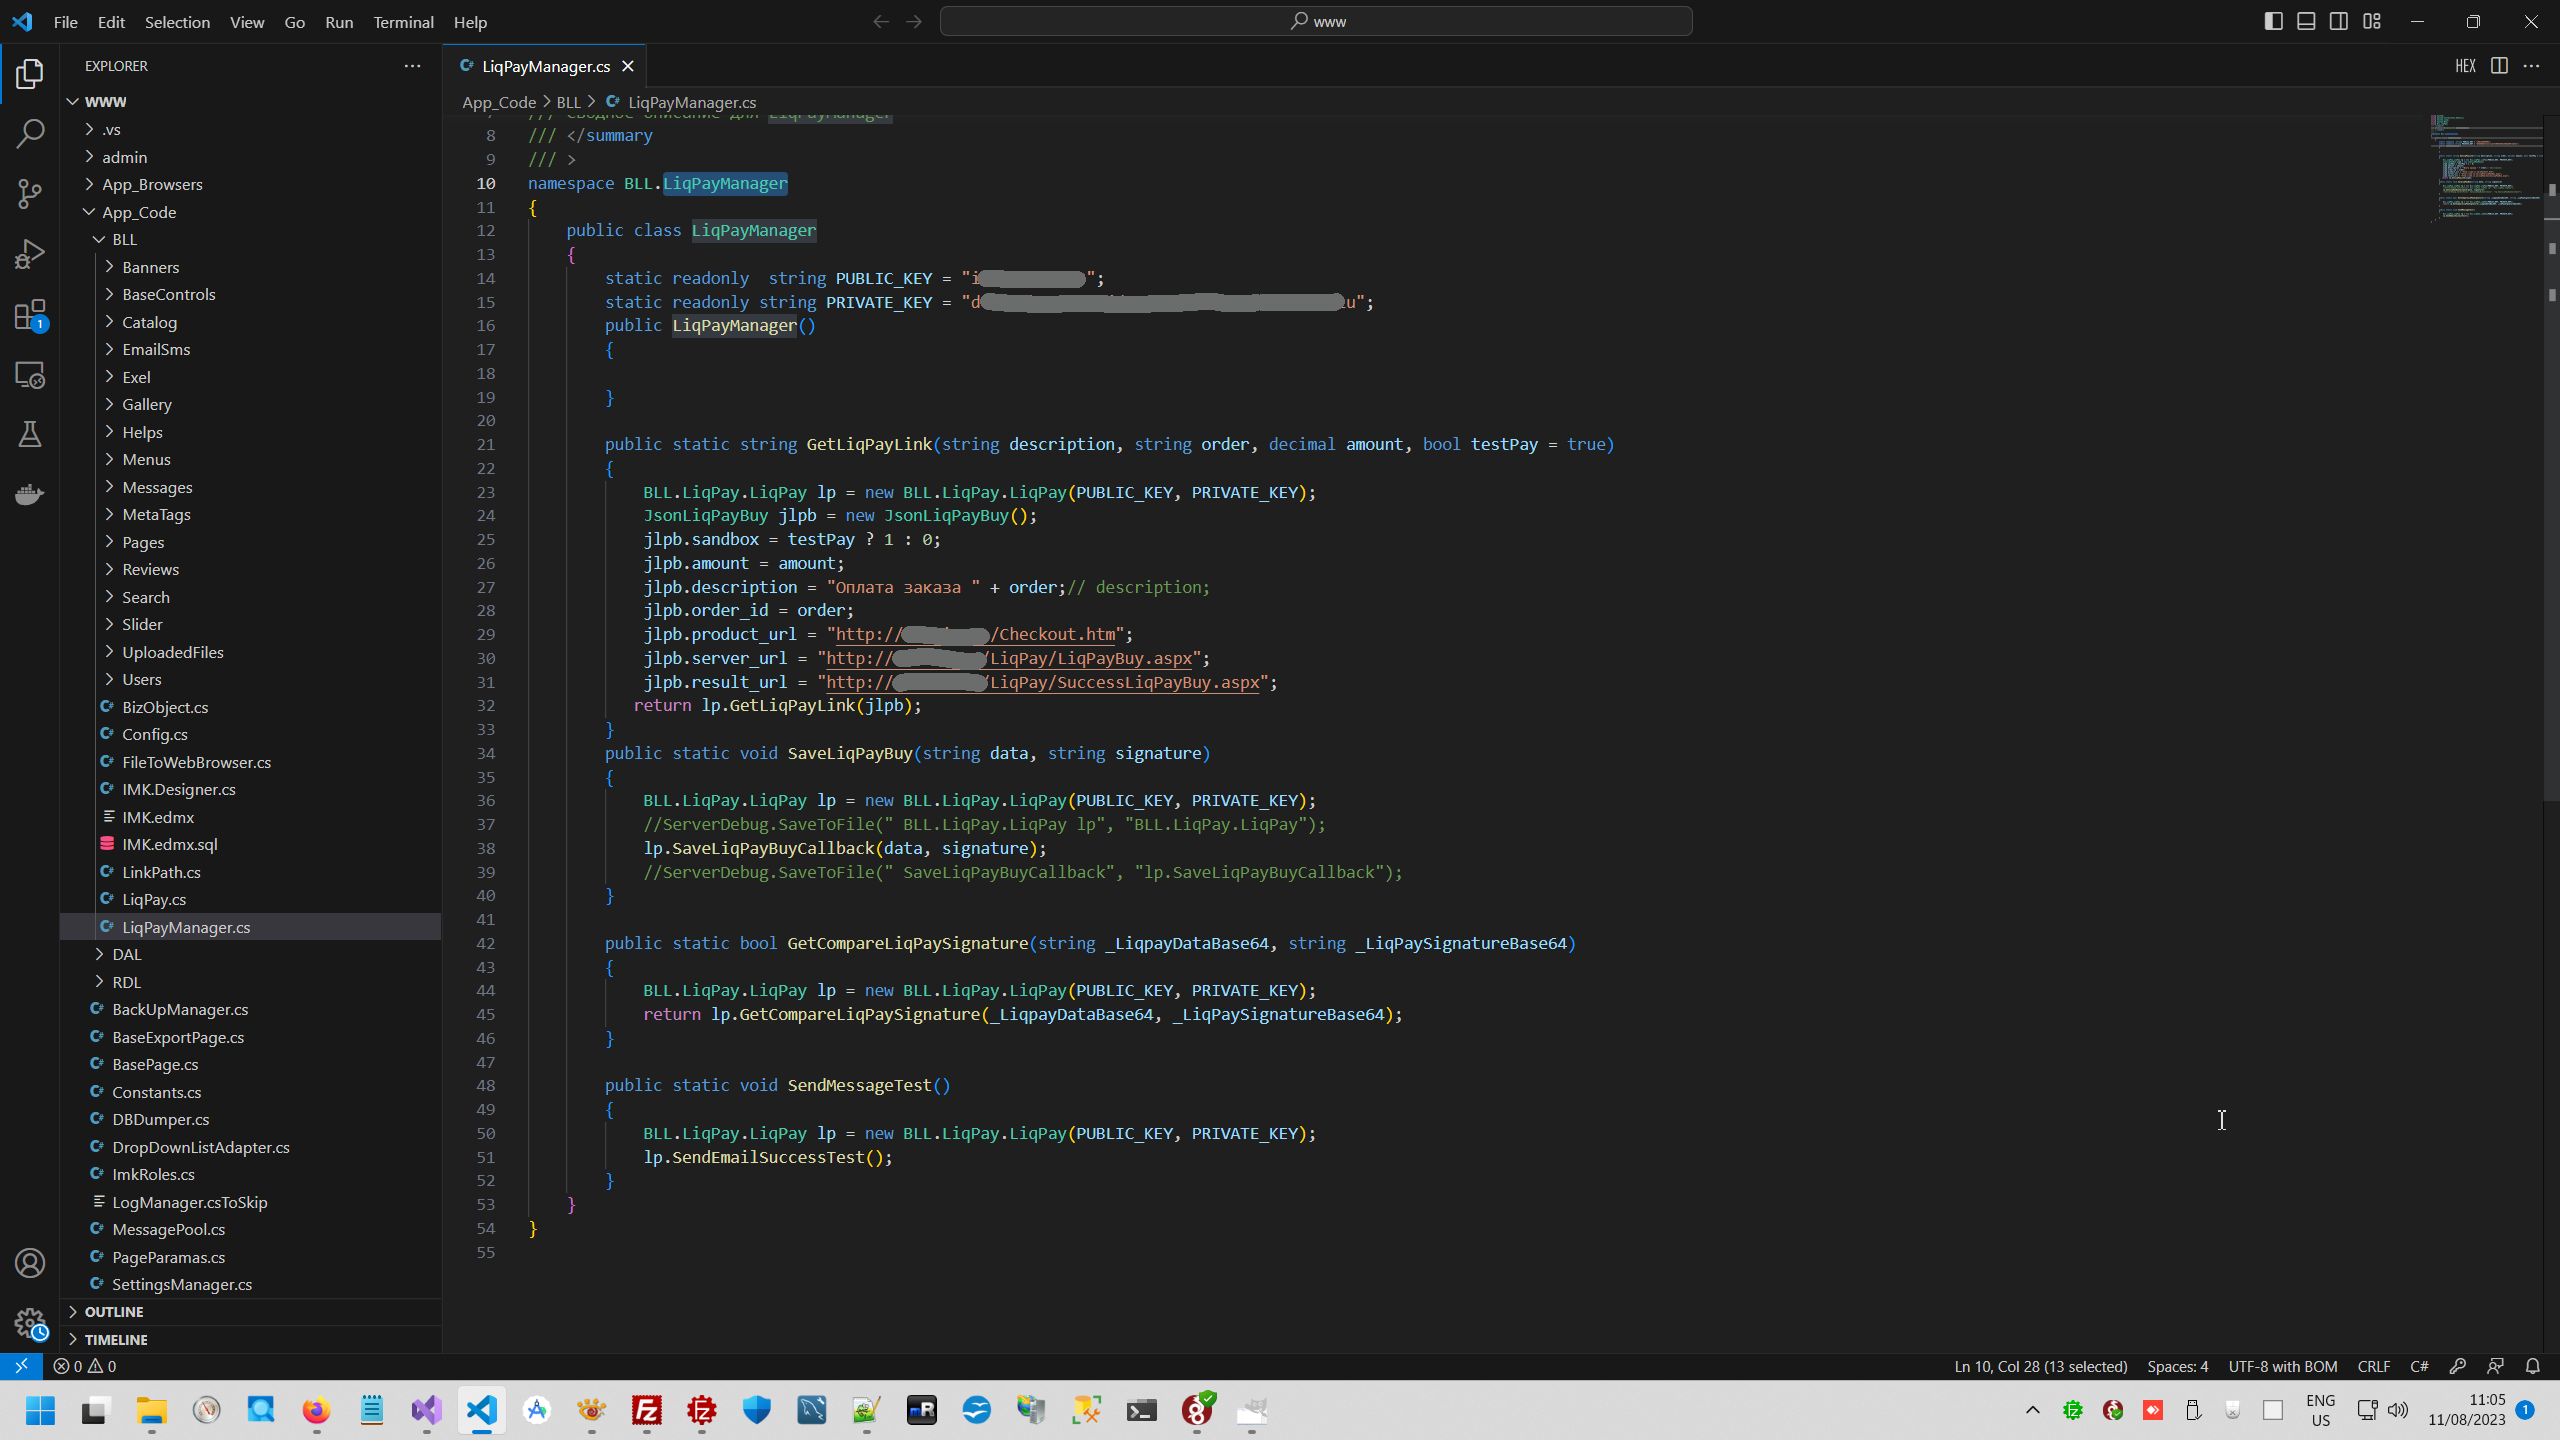2560x1440 pixels.
Task: Click the Manage gear icon
Action: 30,1323
